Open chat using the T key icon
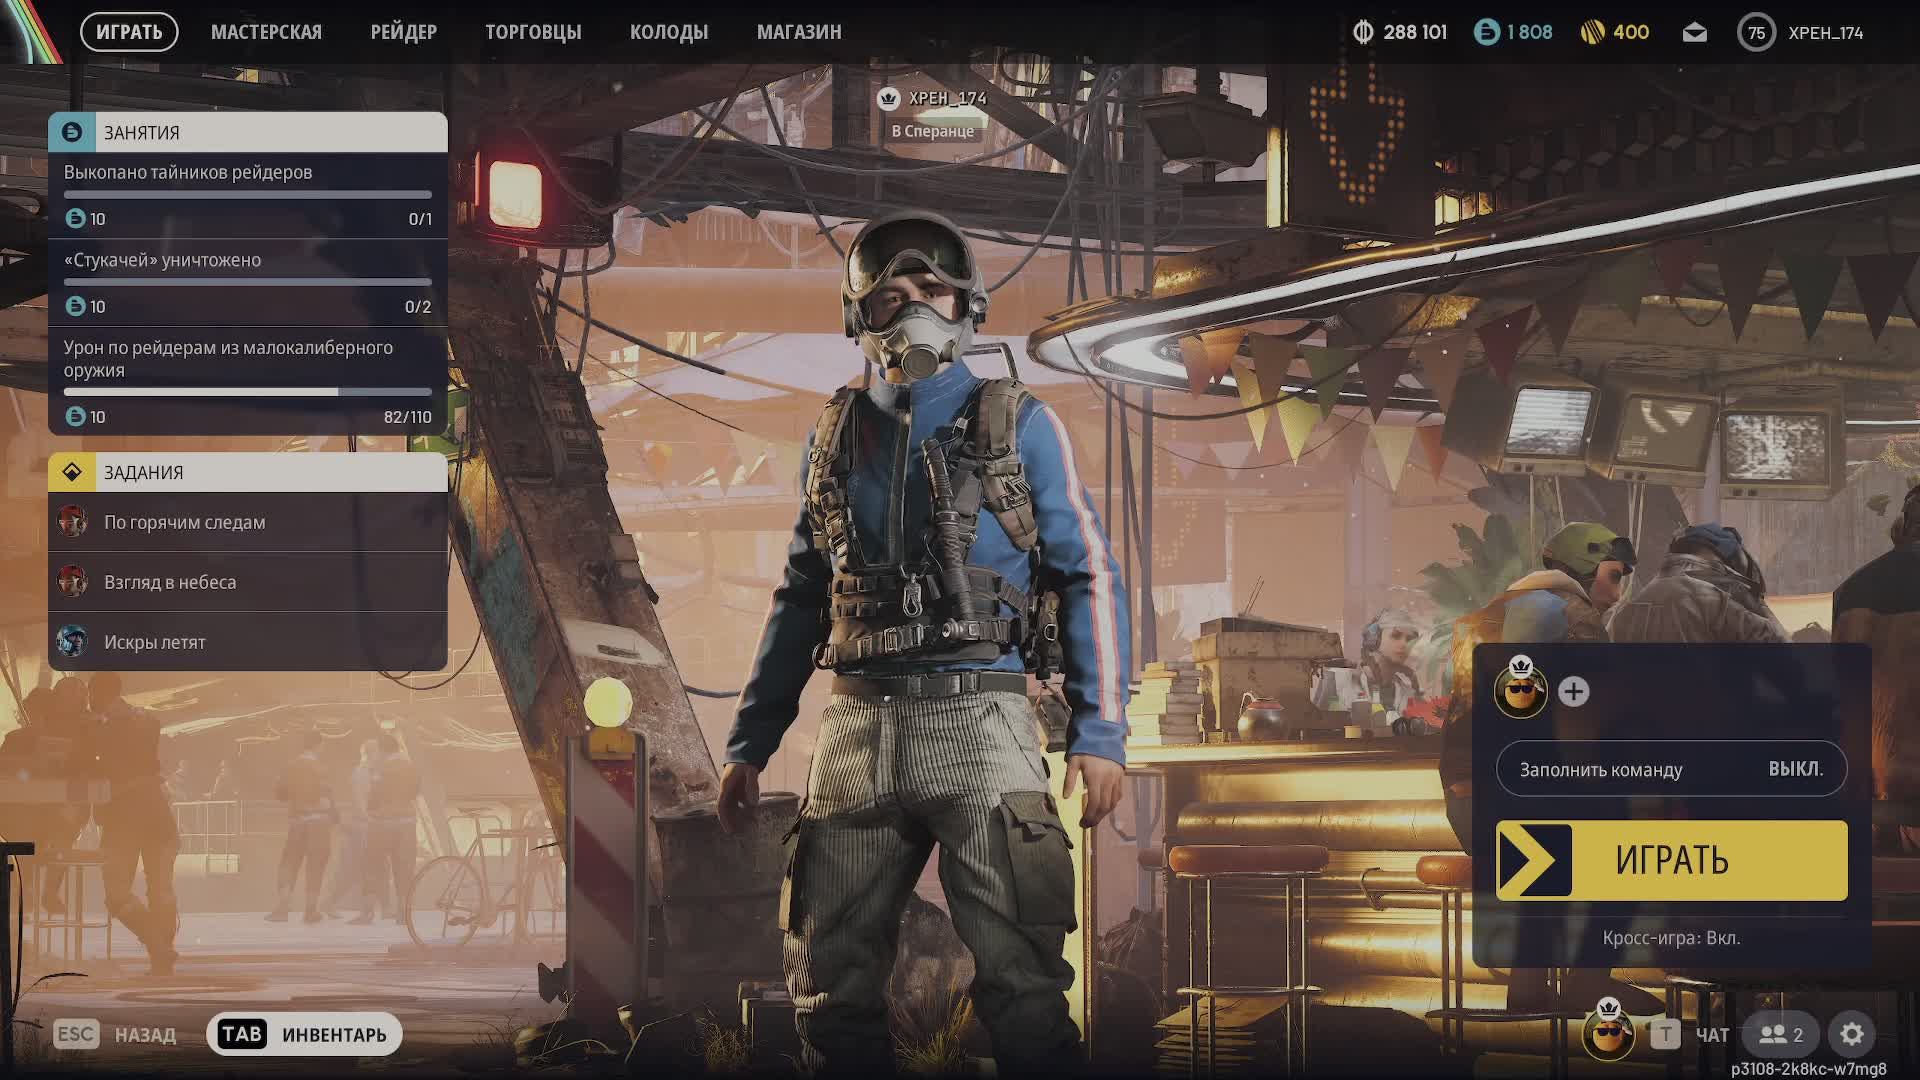This screenshot has width=1920, height=1080. pyautogui.click(x=1665, y=1034)
